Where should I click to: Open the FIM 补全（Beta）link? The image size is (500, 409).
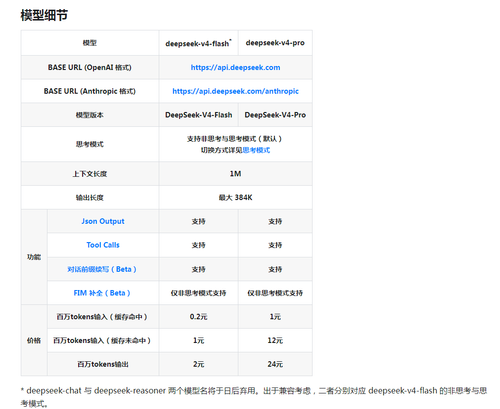tap(102, 293)
